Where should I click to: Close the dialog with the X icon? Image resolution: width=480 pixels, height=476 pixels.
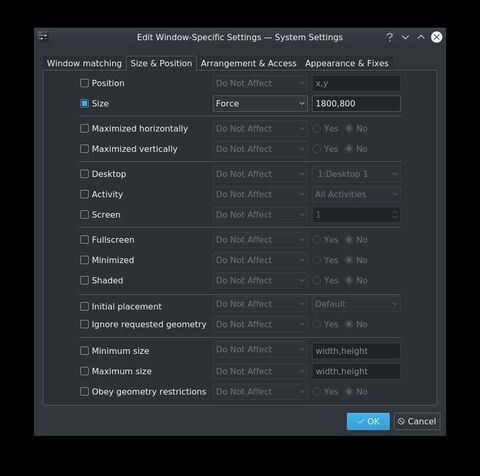[x=436, y=37]
